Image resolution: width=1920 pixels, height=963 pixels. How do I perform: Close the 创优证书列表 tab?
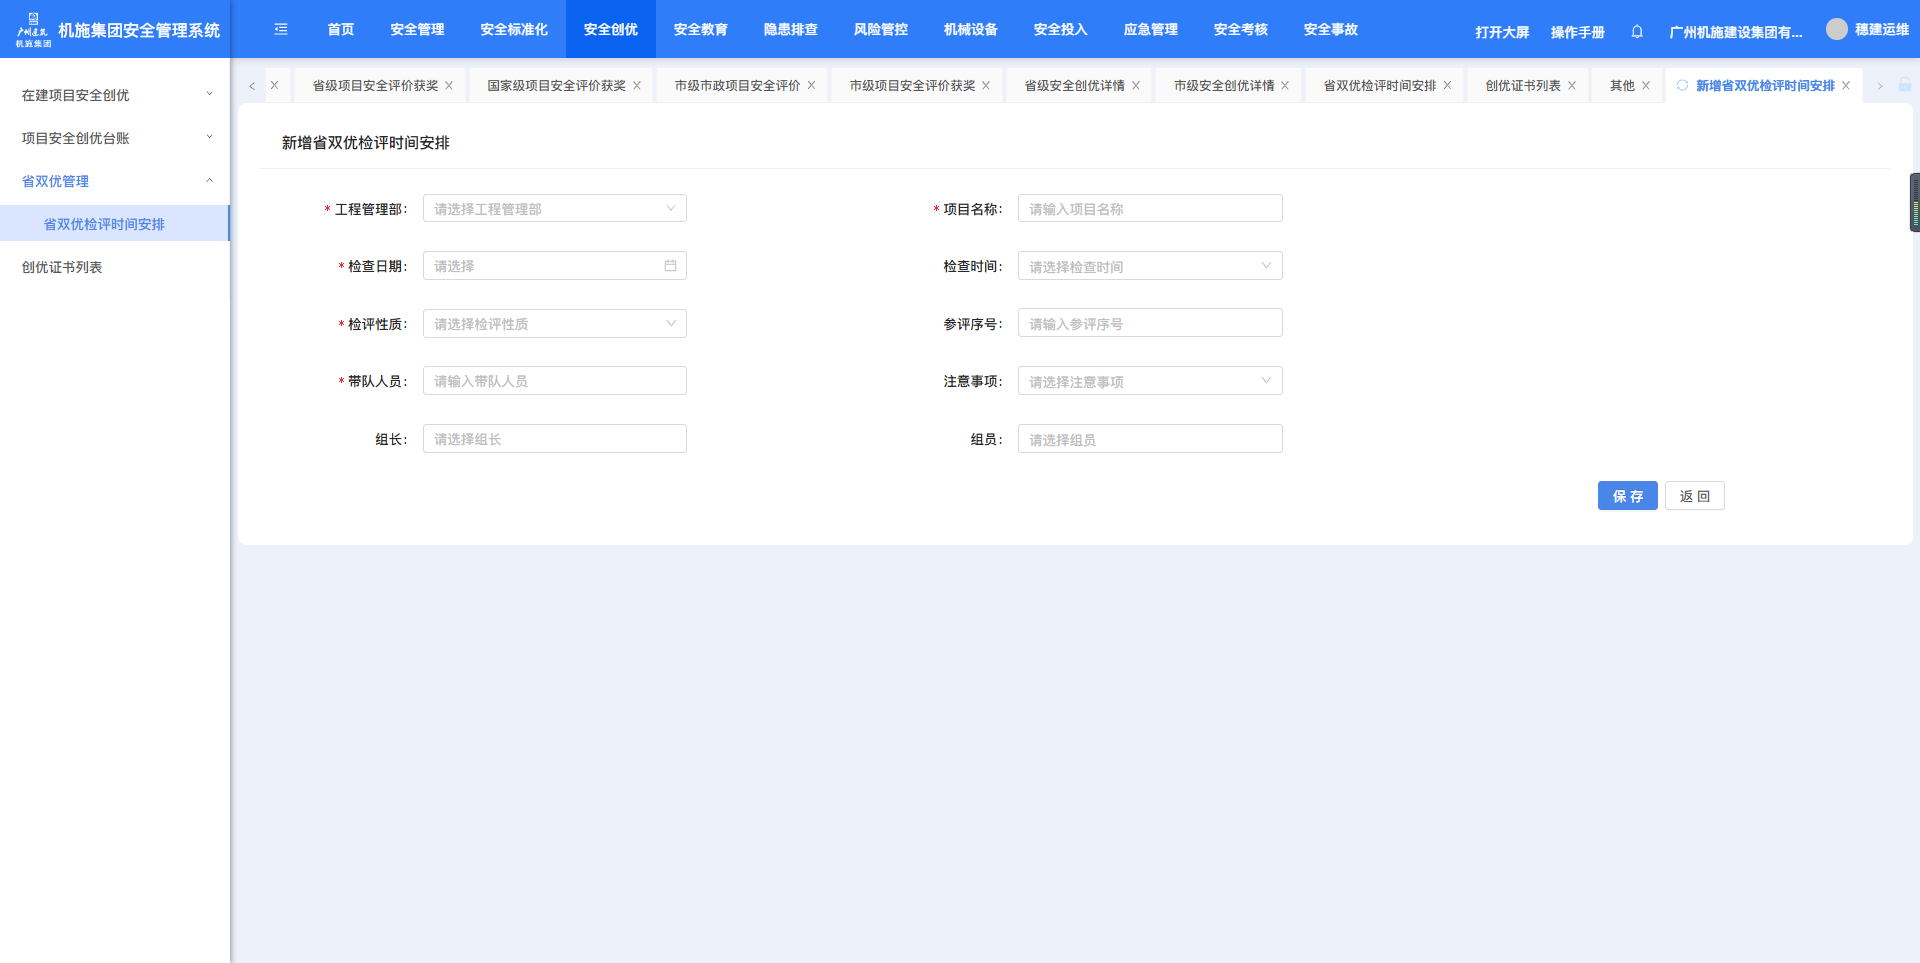pos(1572,86)
